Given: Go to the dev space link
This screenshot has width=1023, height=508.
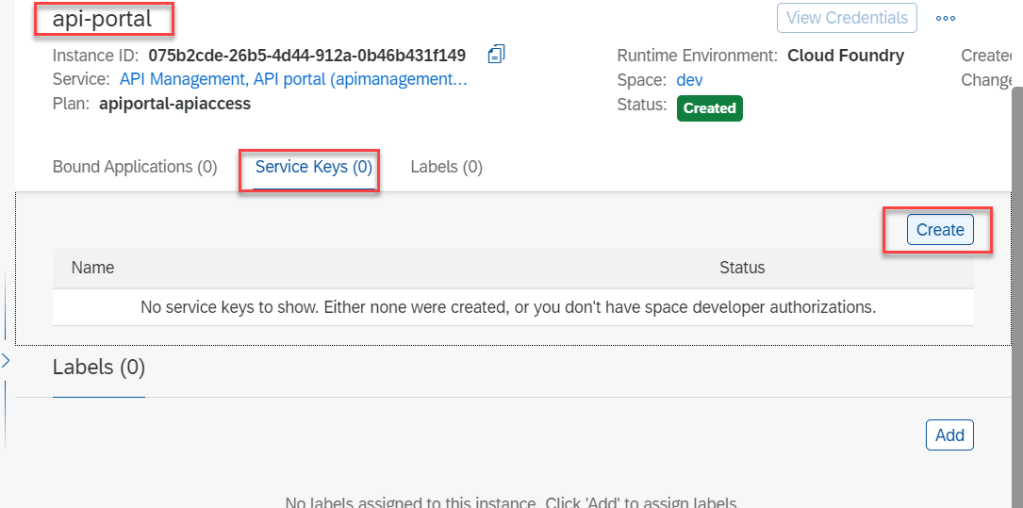Looking at the screenshot, I should coord(688,80).
